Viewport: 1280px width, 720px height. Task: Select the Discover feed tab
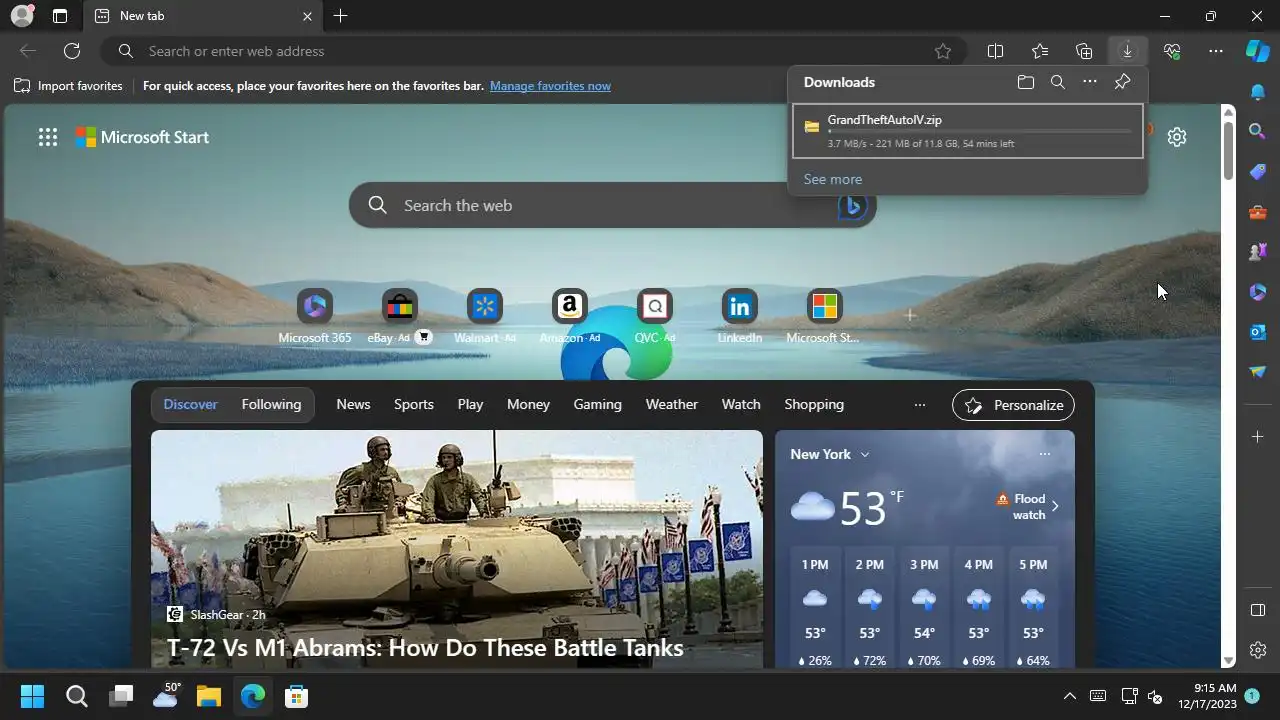190,404
